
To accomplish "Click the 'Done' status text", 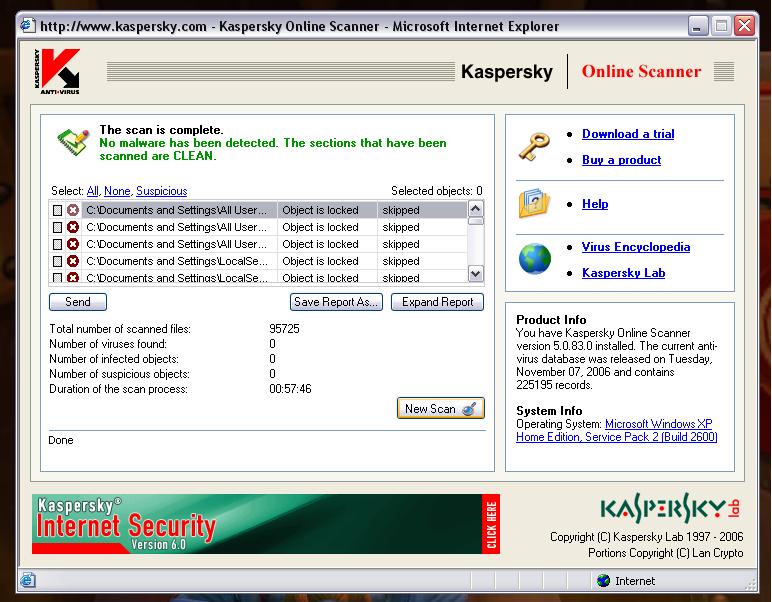I will [x=61, y=440].
